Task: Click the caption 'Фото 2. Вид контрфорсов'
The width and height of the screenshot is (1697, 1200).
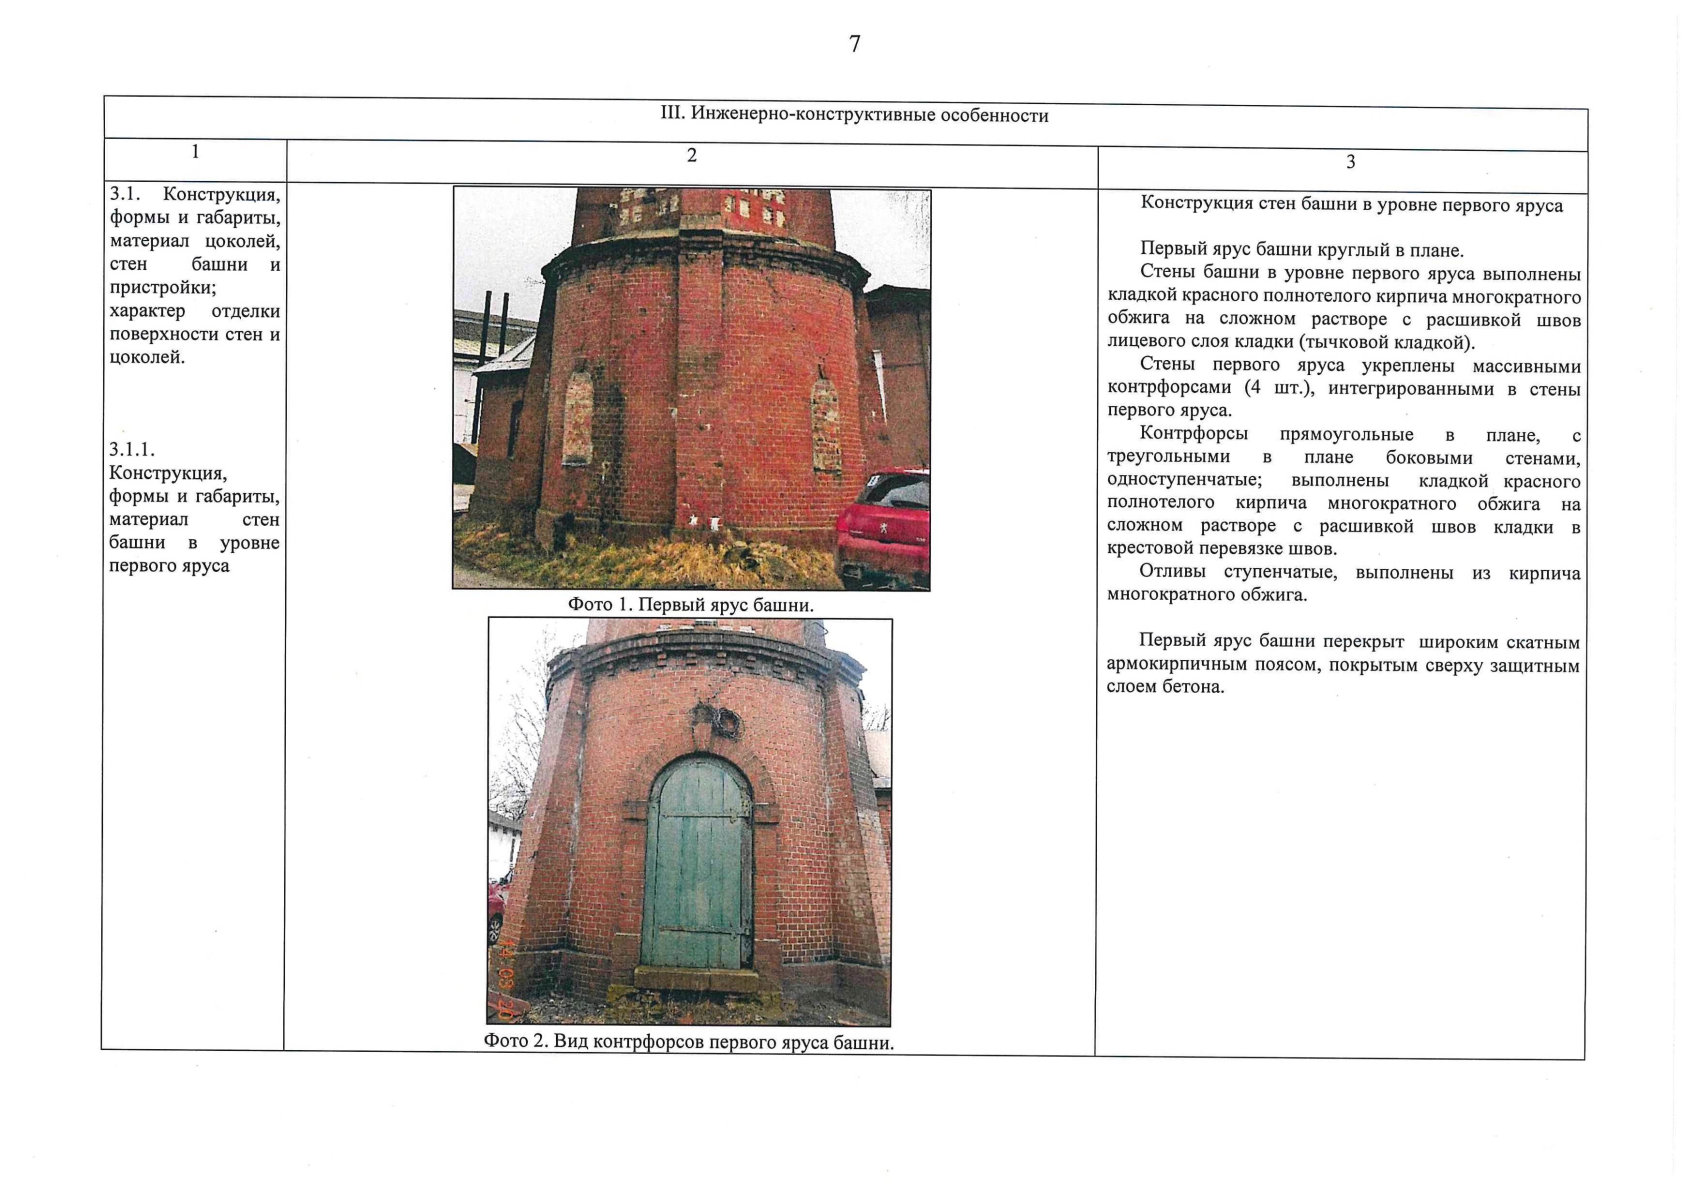Action: (689, 1042)
